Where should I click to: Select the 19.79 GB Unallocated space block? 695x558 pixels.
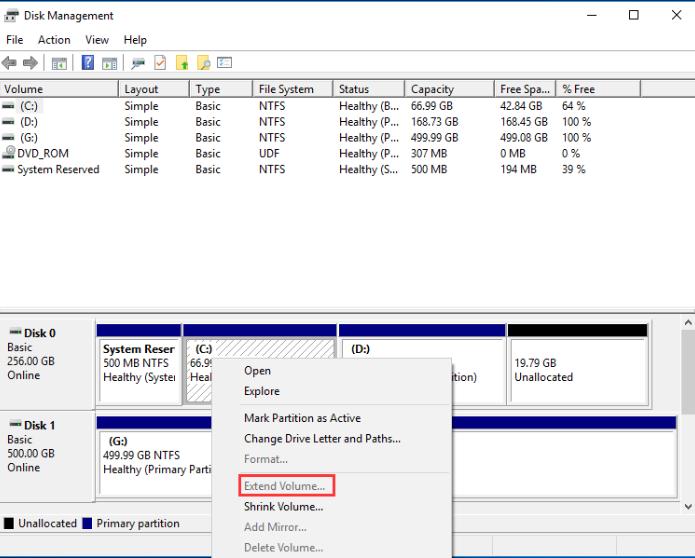point(578,364)
